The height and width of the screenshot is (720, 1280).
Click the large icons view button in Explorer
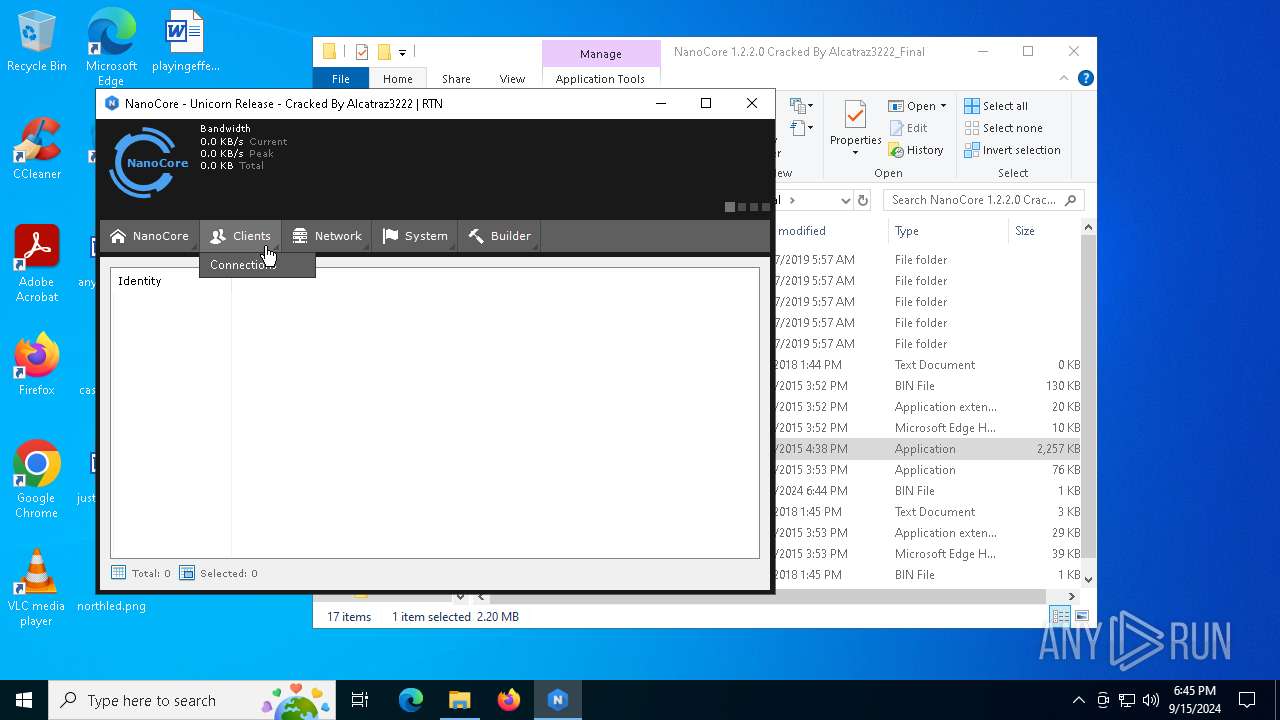pos(1082,616)
